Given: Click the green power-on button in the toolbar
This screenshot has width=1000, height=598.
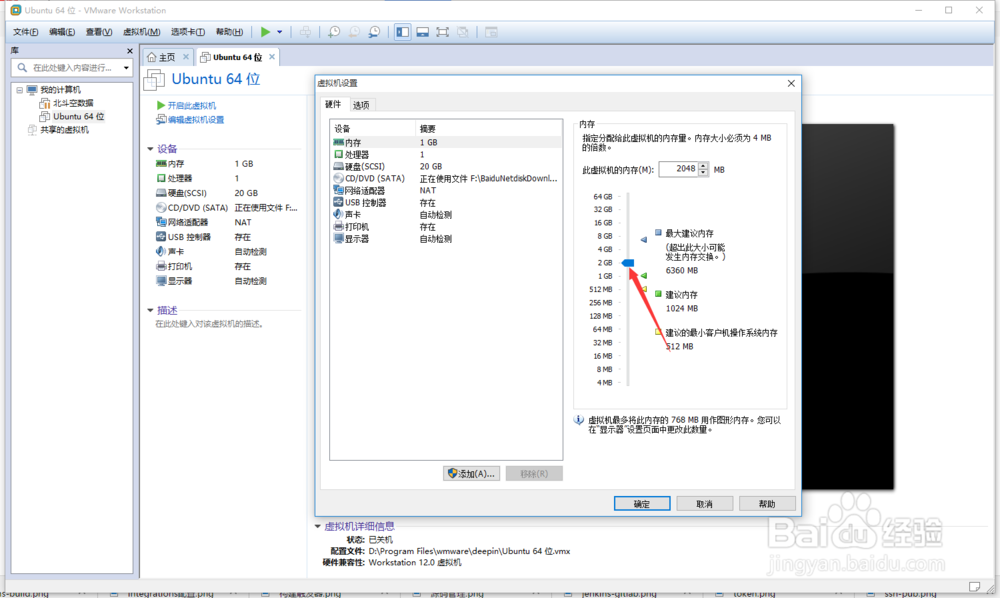Looking at the screenshot, I should point(265,31).
